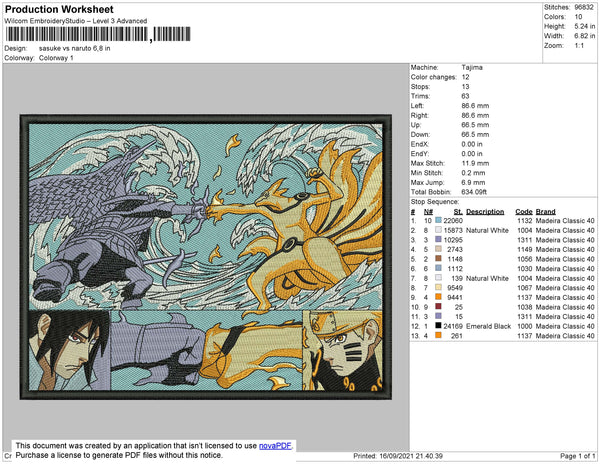Click the Height value "5.24 in"

(x=584, y=26)
